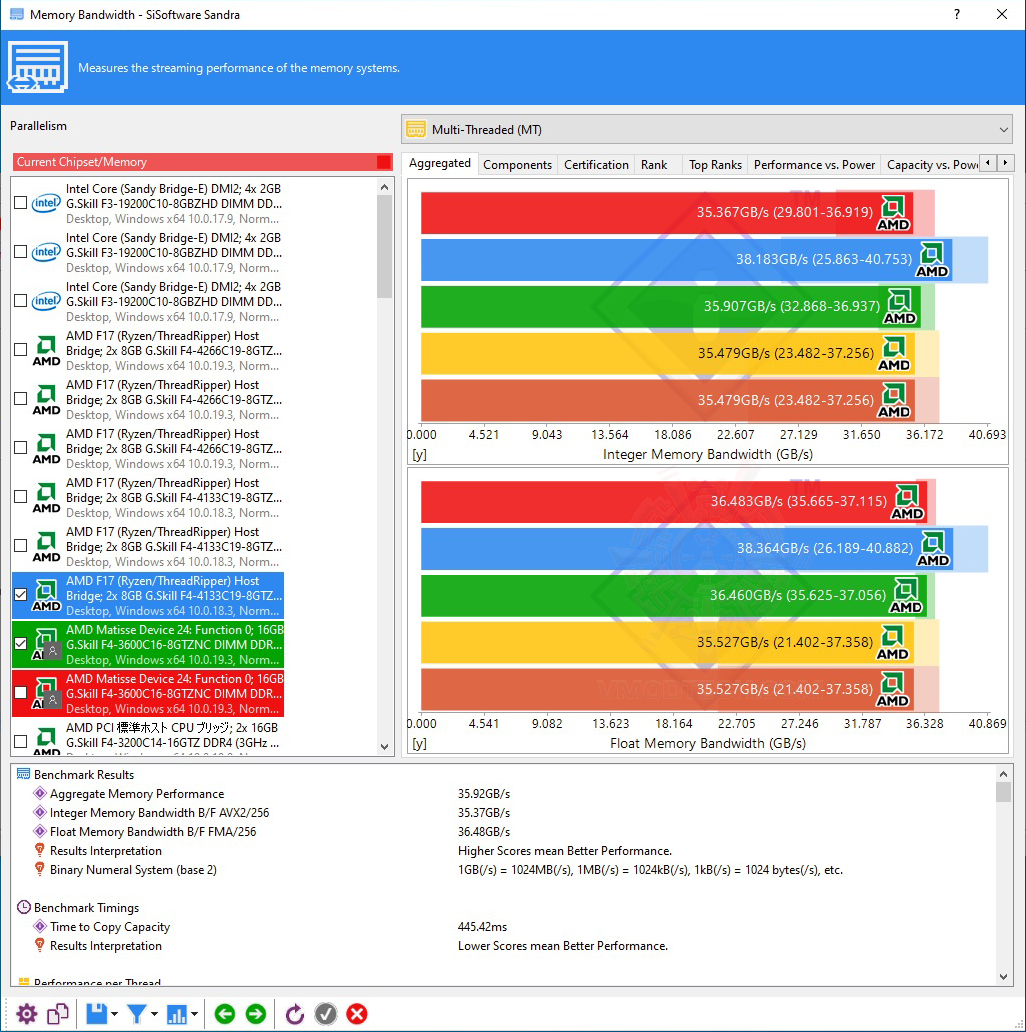Tick the red AMD Matisse row checkbox

click(x=20, y=692)
